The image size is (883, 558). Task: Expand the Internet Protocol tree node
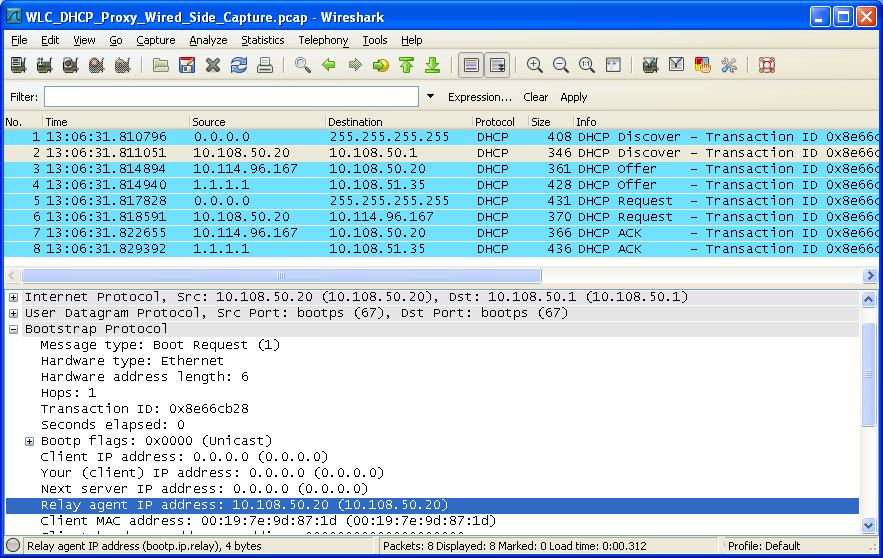coord(14,297)
